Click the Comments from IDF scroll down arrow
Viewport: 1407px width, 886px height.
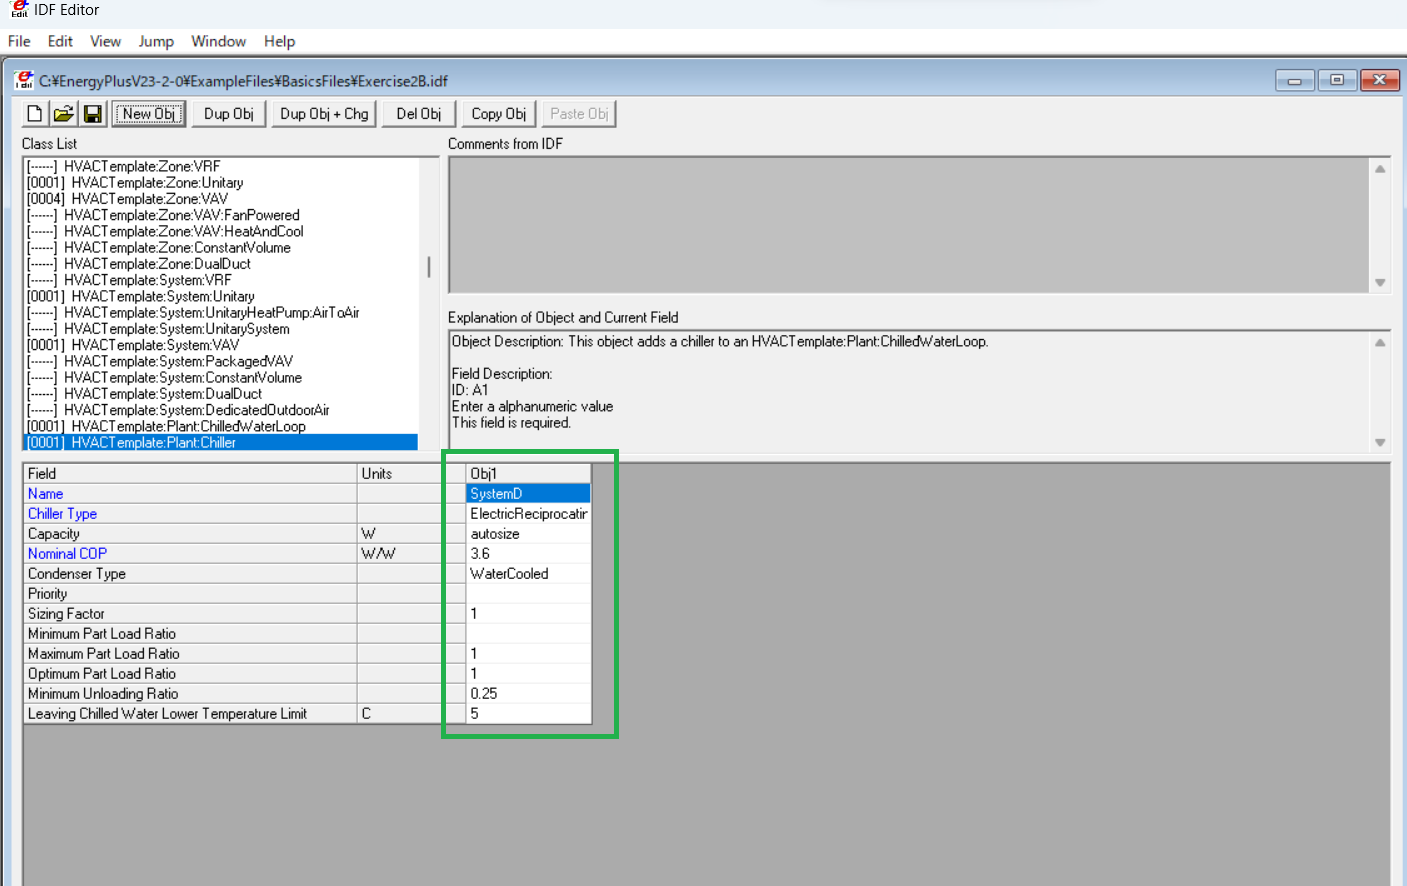coord(1380,282)
